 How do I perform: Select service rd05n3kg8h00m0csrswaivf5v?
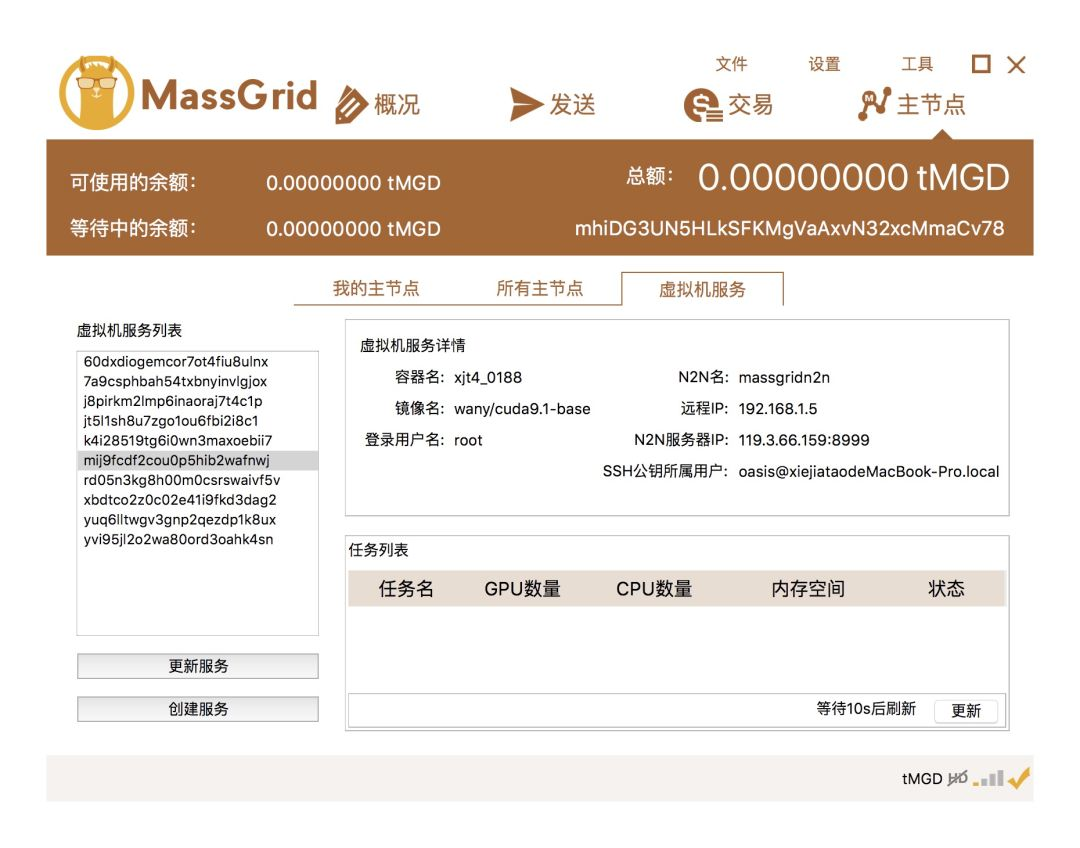[x=197, y=480]
